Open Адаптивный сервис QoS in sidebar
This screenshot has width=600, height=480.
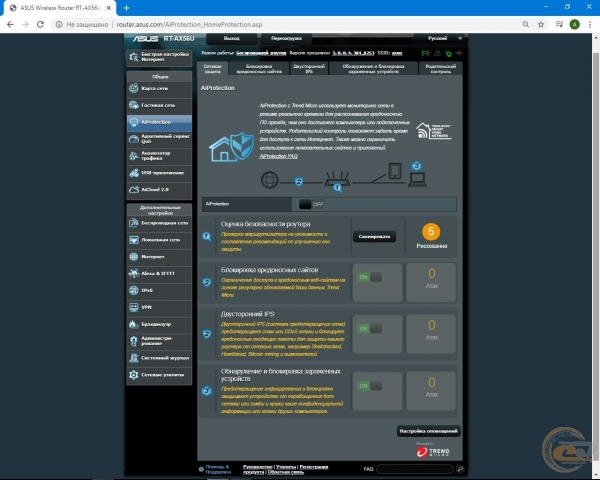[x=159, y=139]
